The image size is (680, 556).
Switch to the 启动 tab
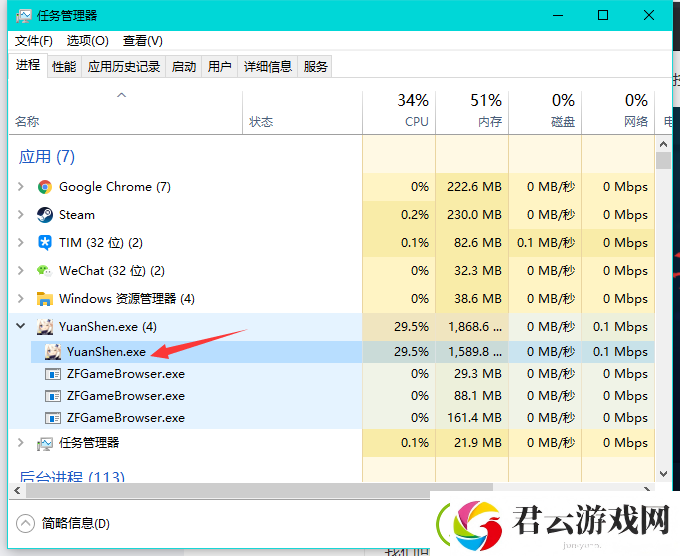[x=183, y=66]
